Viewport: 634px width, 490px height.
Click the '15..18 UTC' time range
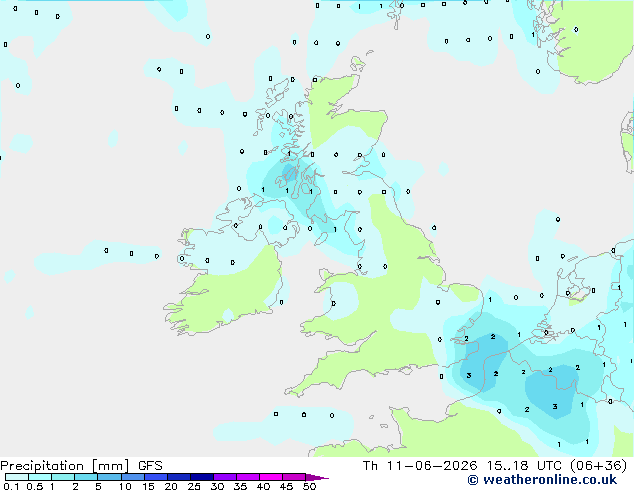[524, 466]
